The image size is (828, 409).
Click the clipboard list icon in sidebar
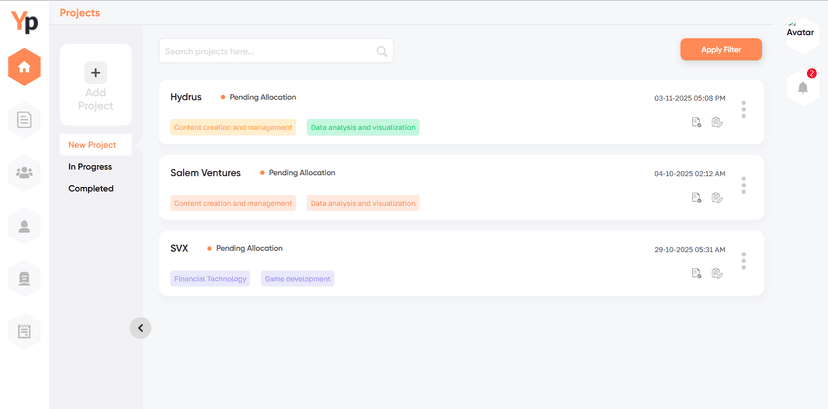(24, 330)
